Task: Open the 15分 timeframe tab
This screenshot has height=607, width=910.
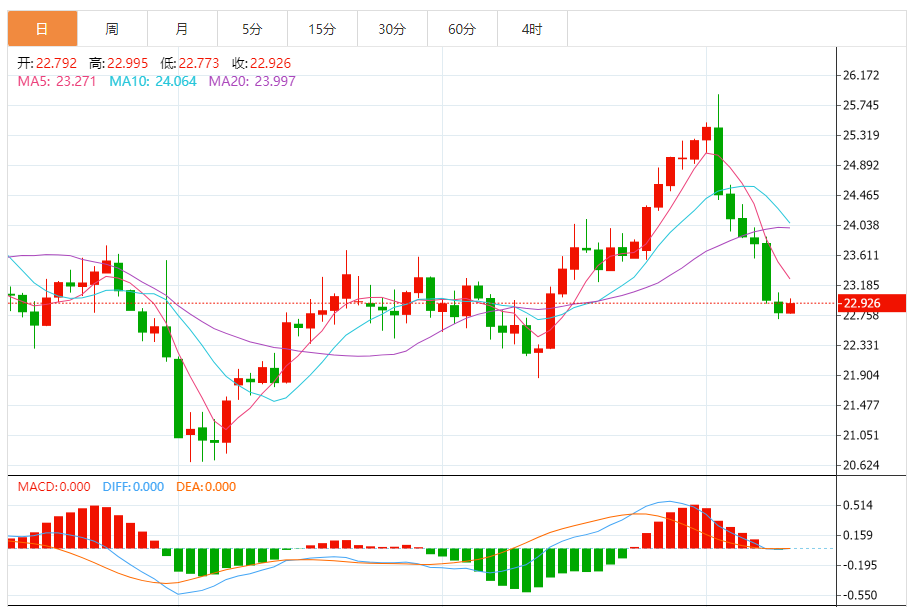Action: click(x=323, y=29)
